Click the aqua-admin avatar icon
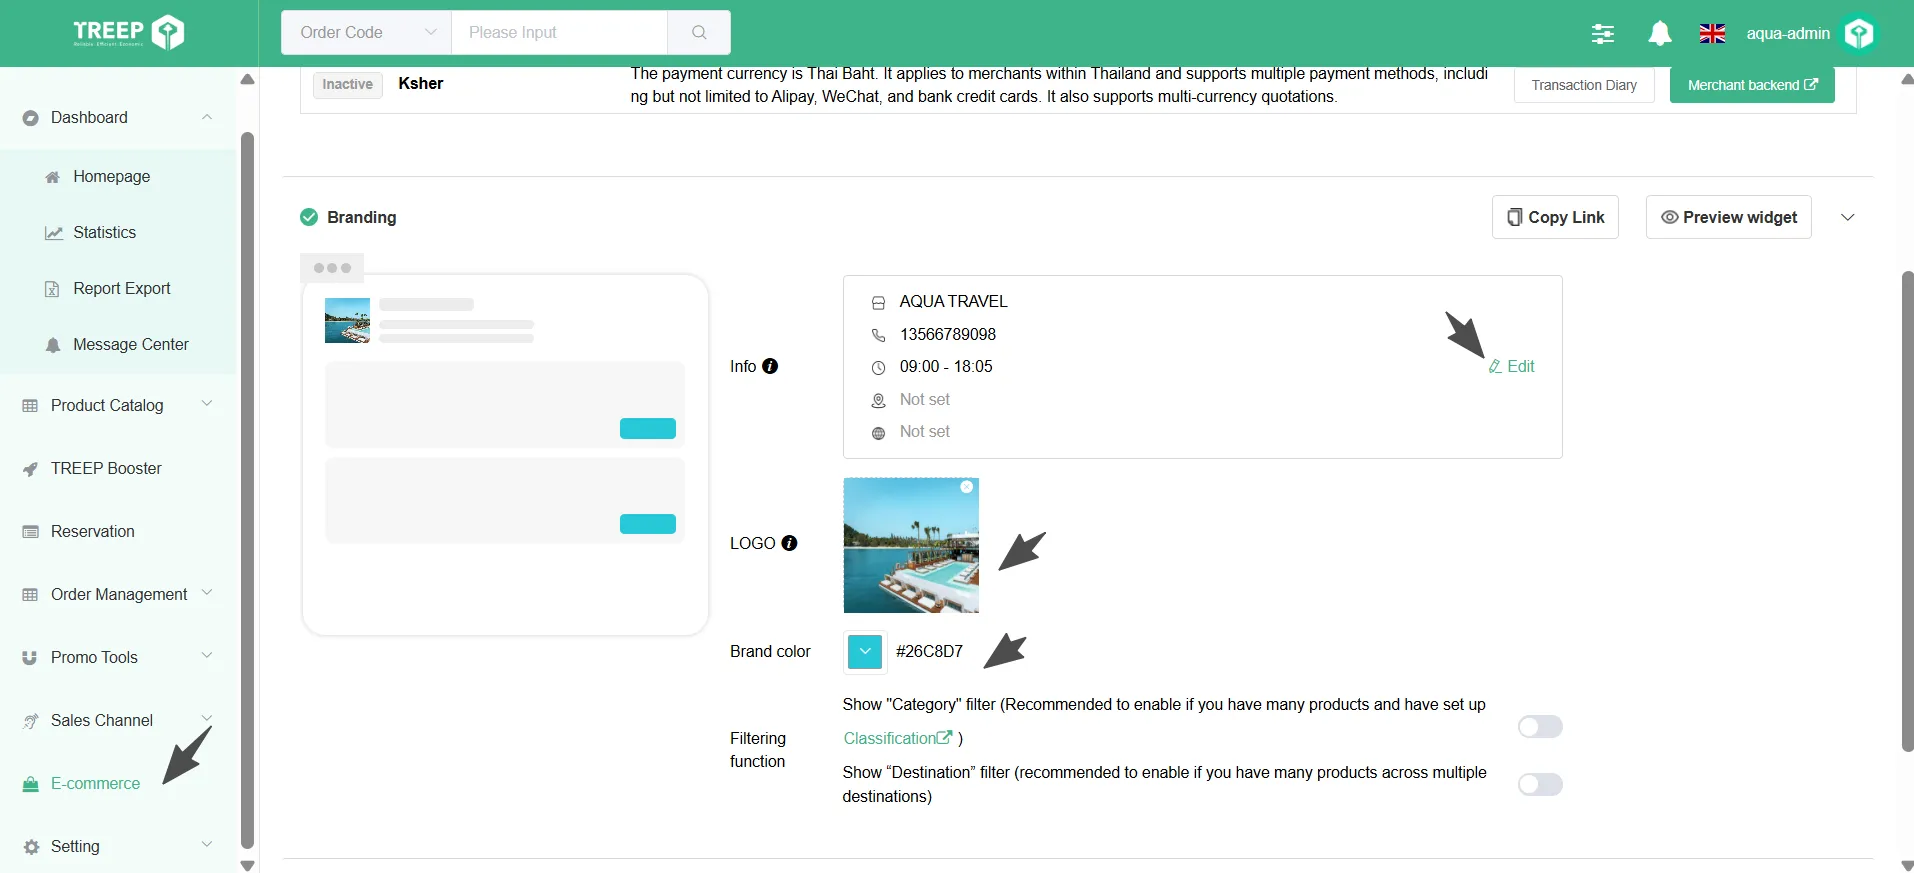Viewport: 1914px width, 873px height. point(1859,34)
